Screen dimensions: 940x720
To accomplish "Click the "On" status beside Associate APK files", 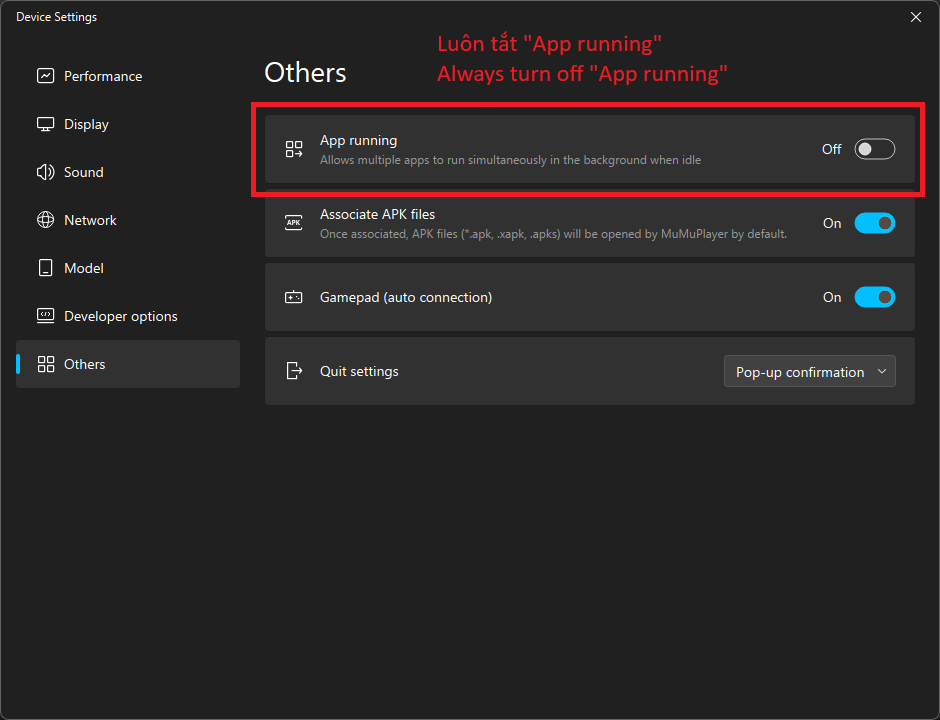I will 832,223.
